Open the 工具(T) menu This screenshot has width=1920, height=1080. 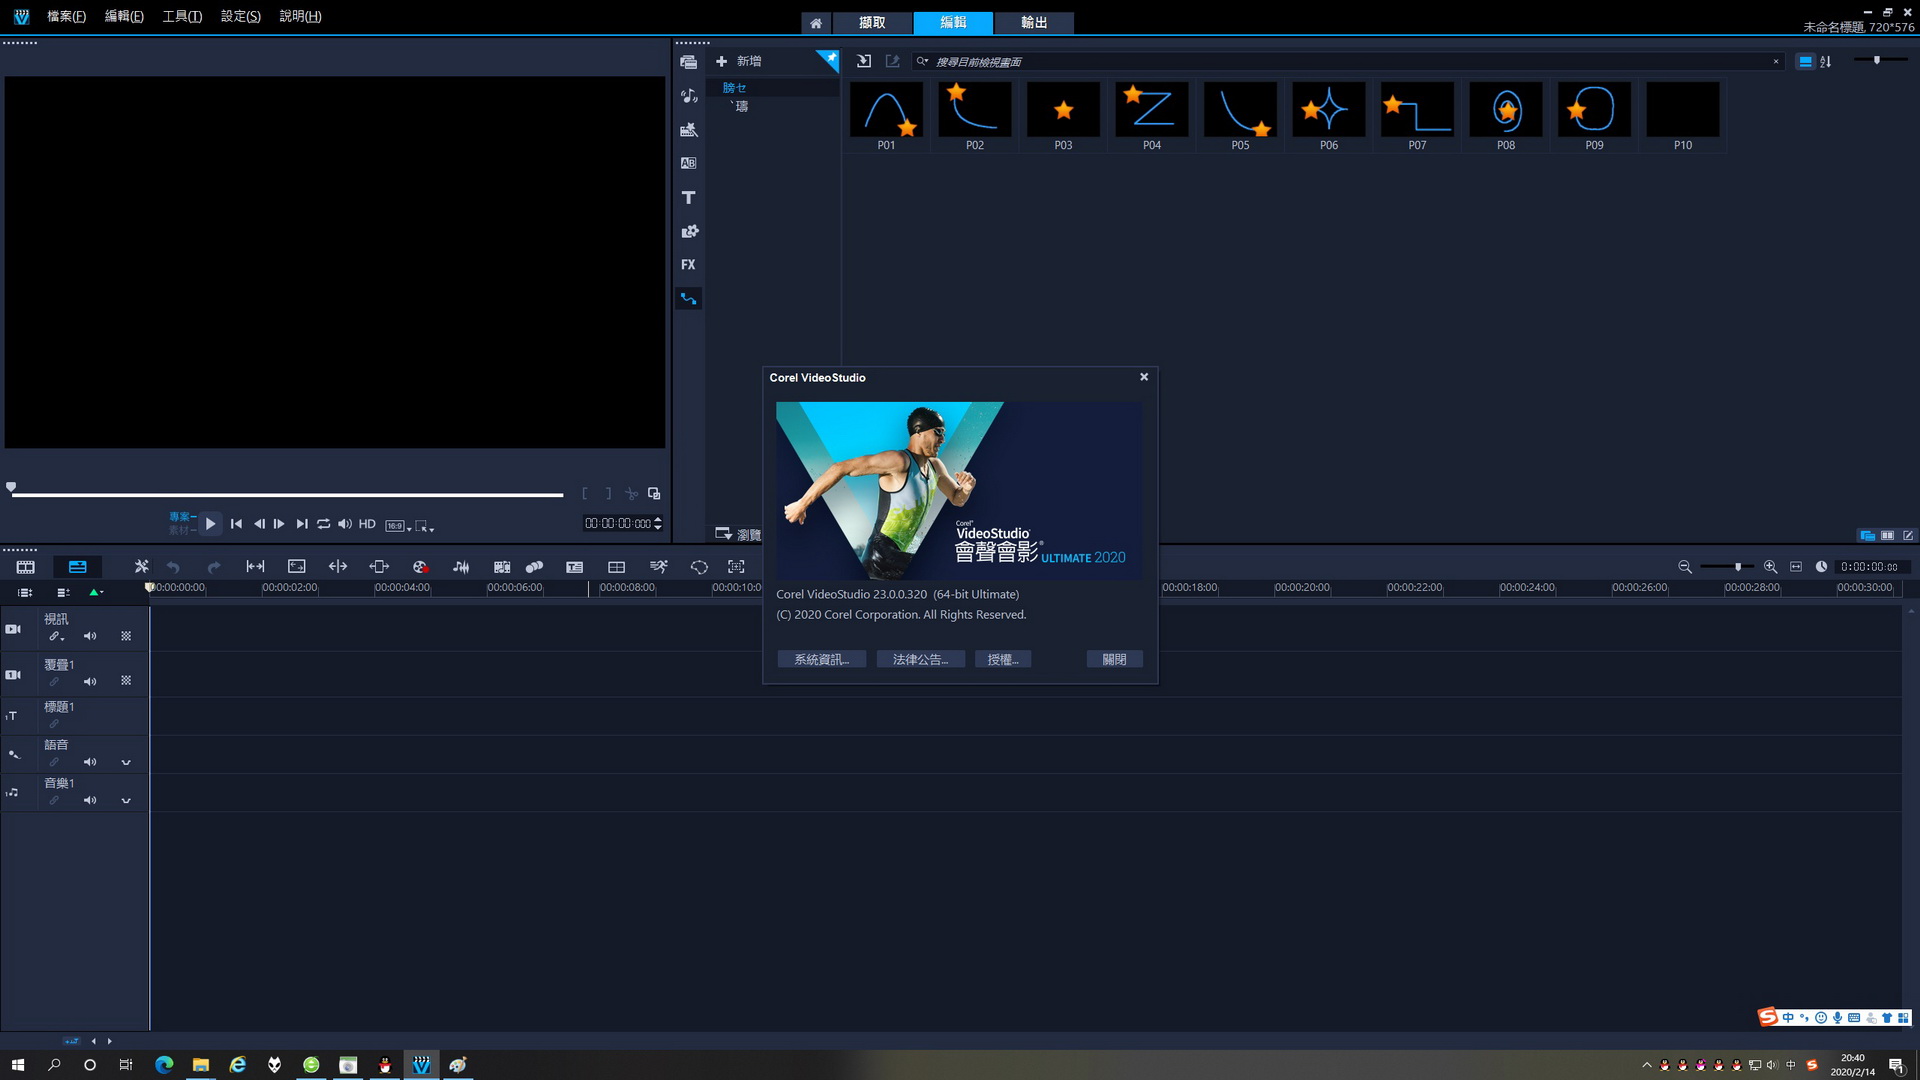tap(182, 17)
